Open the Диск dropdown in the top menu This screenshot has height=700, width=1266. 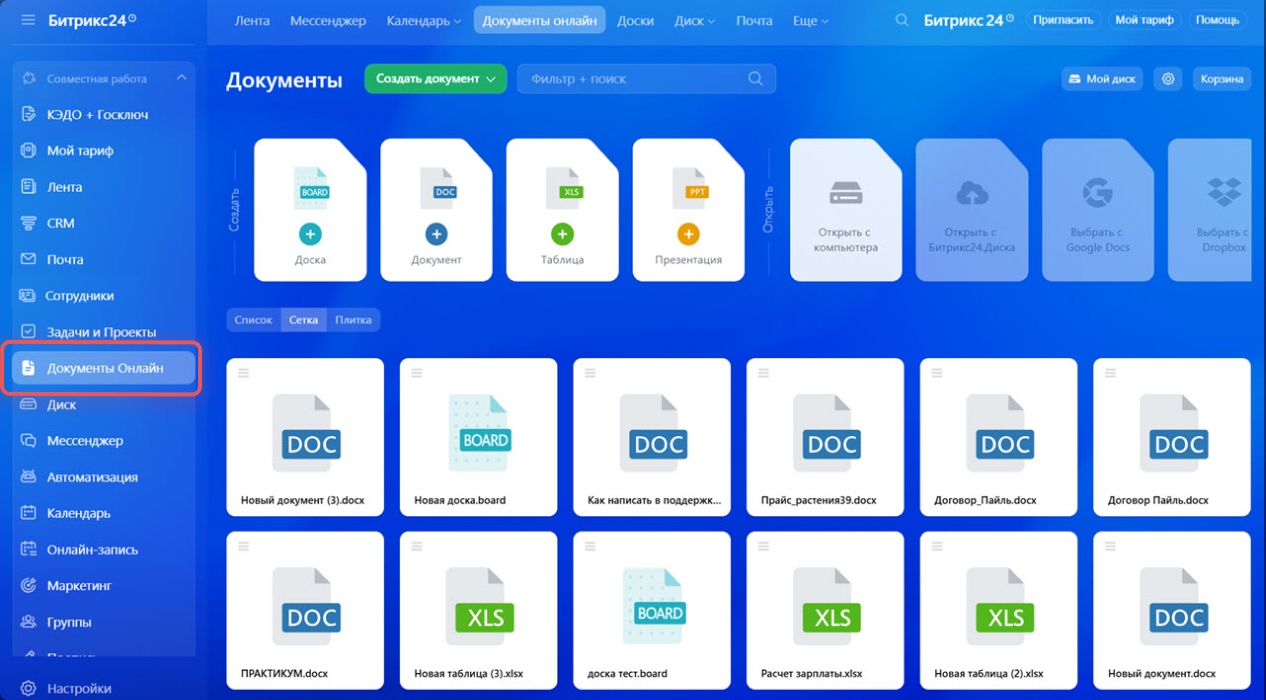[695, 20]
